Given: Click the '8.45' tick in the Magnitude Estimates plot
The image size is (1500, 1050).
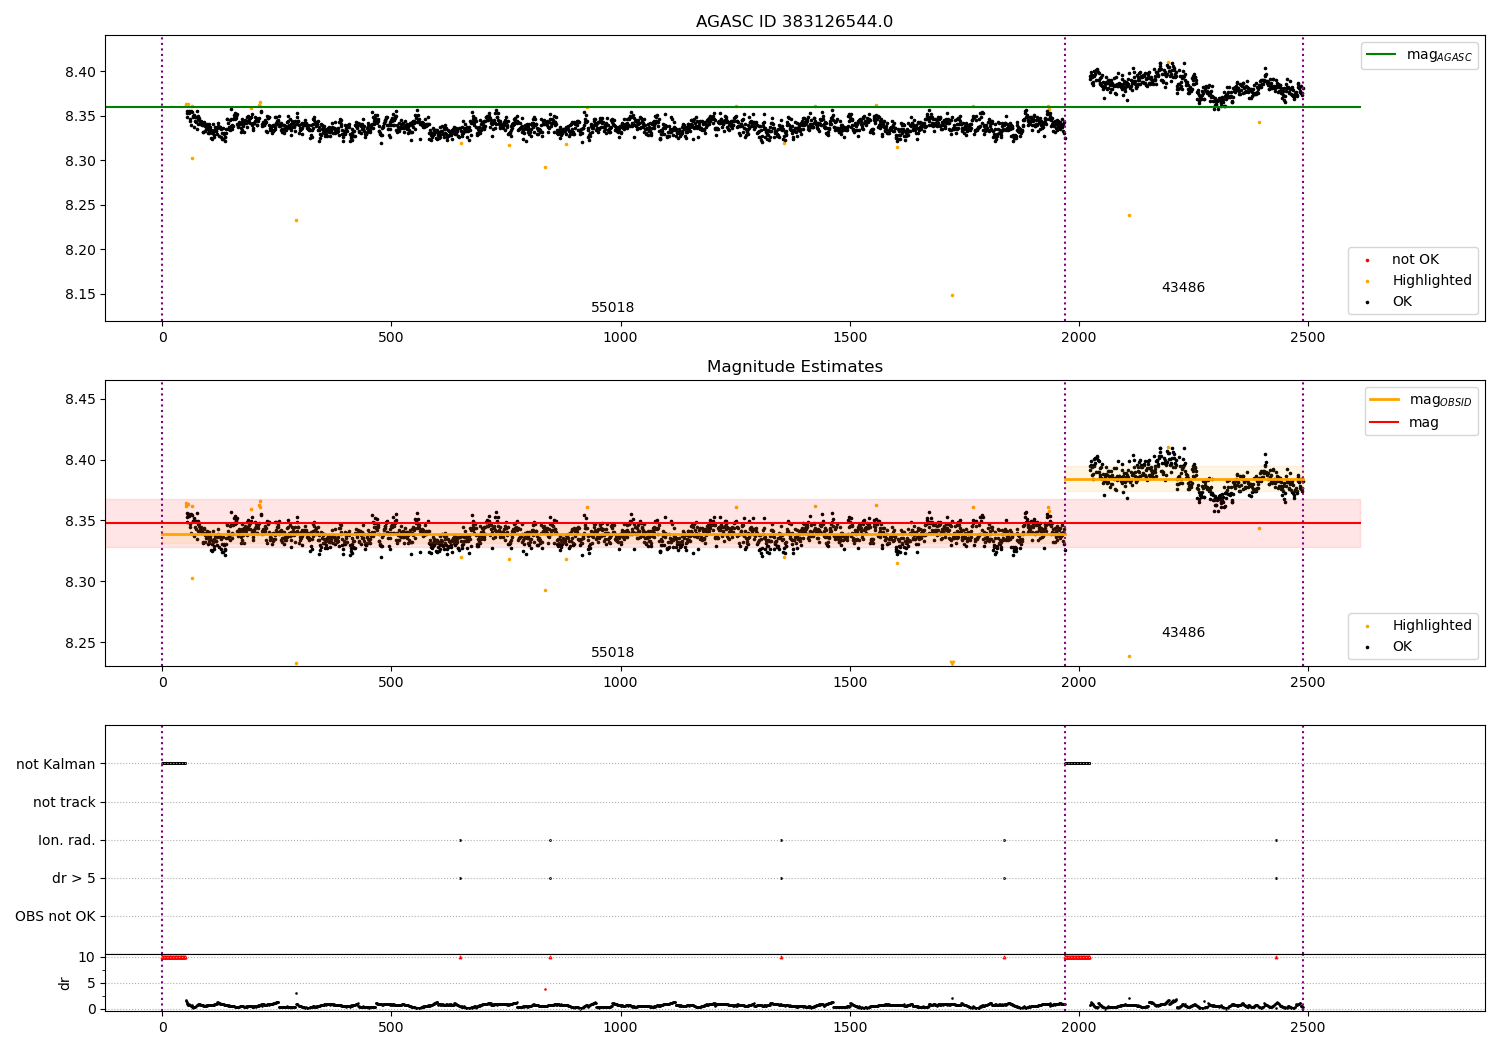Looking at the screenshot, I should point(80,399).
